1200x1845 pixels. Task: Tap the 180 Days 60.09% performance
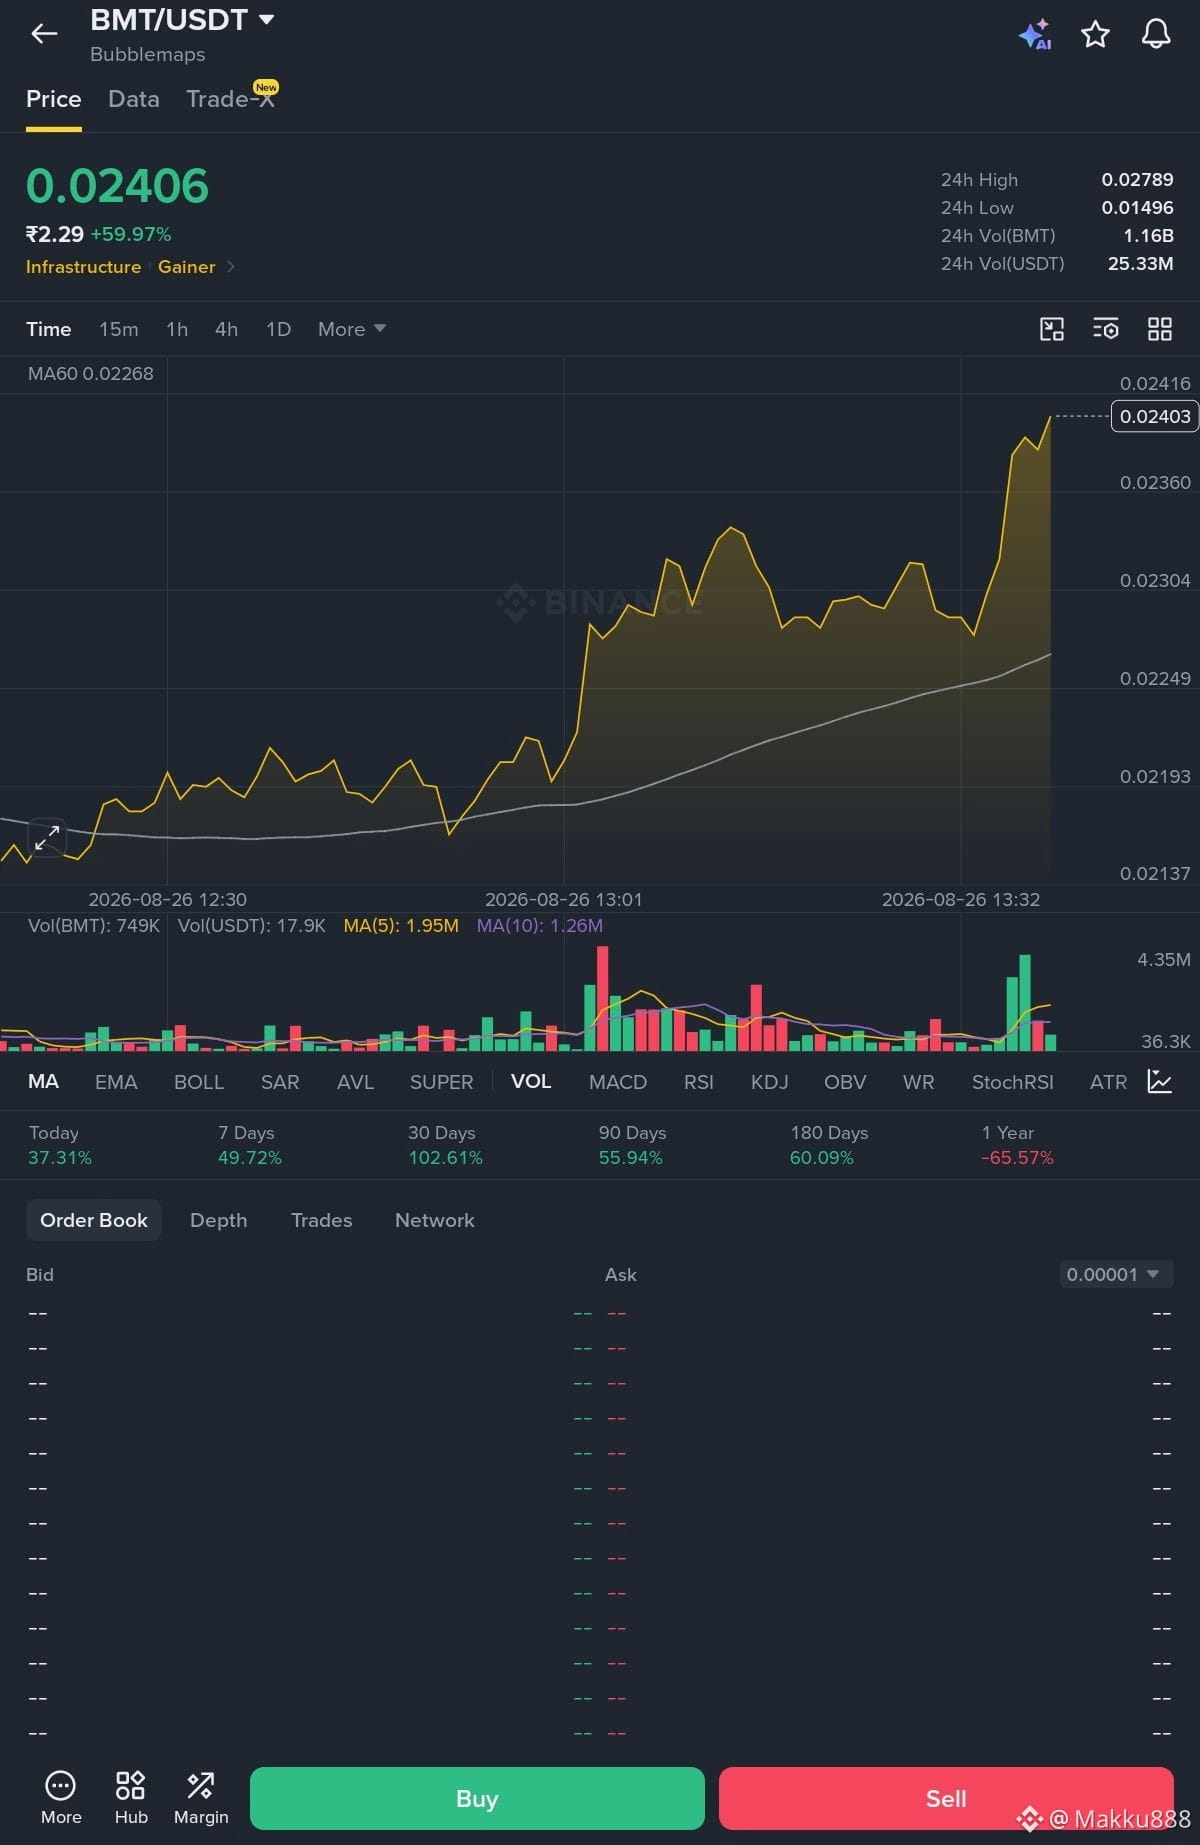[x=829, y=1145]
